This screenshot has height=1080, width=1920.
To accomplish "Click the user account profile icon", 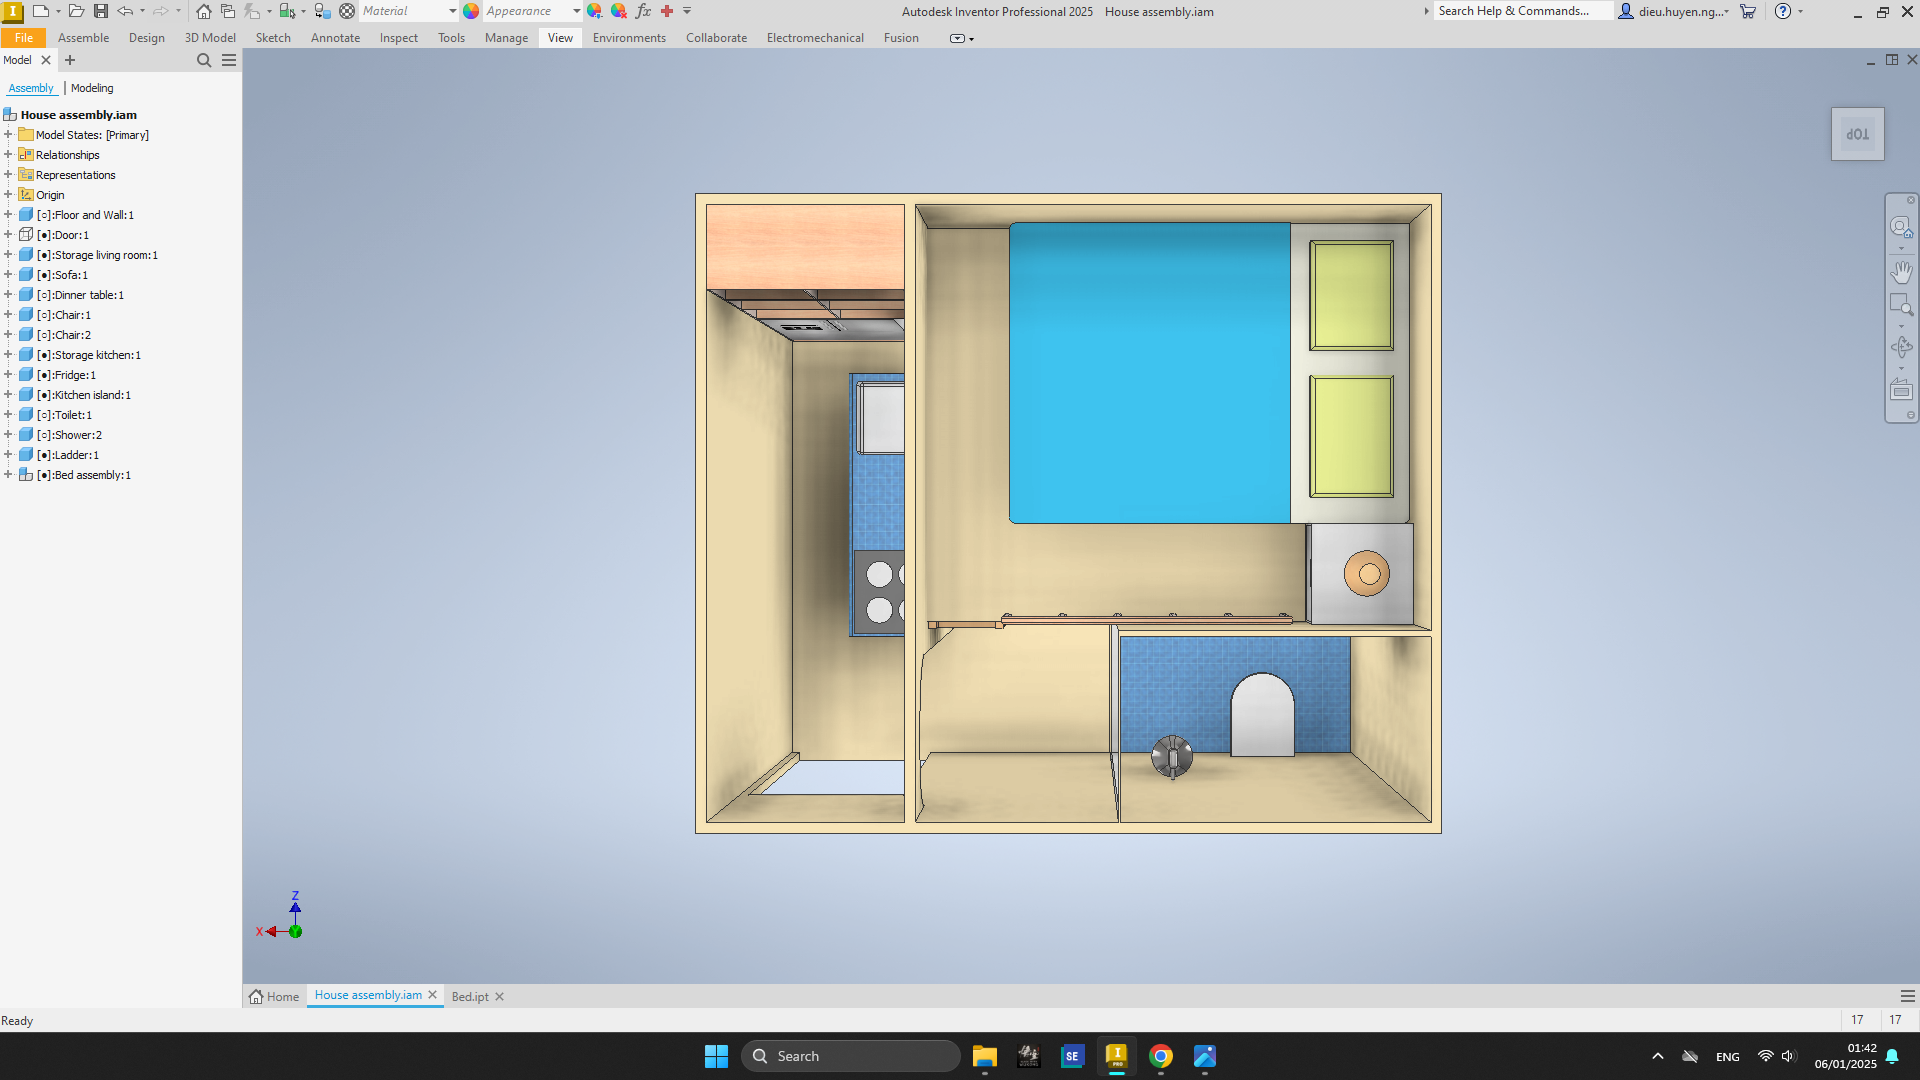I will click(x=1626, y=11).
